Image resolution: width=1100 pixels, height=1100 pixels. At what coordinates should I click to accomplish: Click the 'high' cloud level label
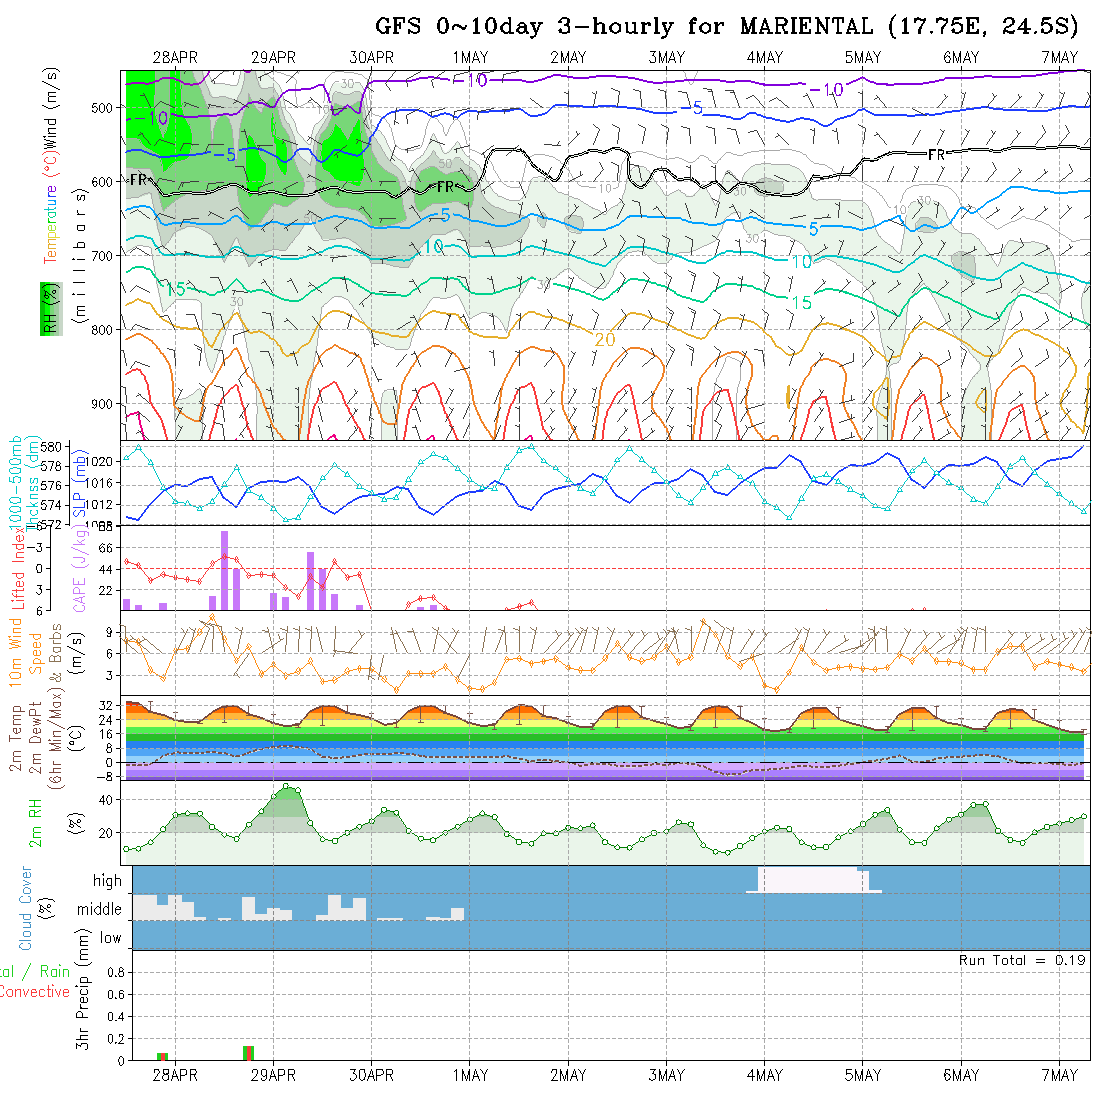point(107,881)
